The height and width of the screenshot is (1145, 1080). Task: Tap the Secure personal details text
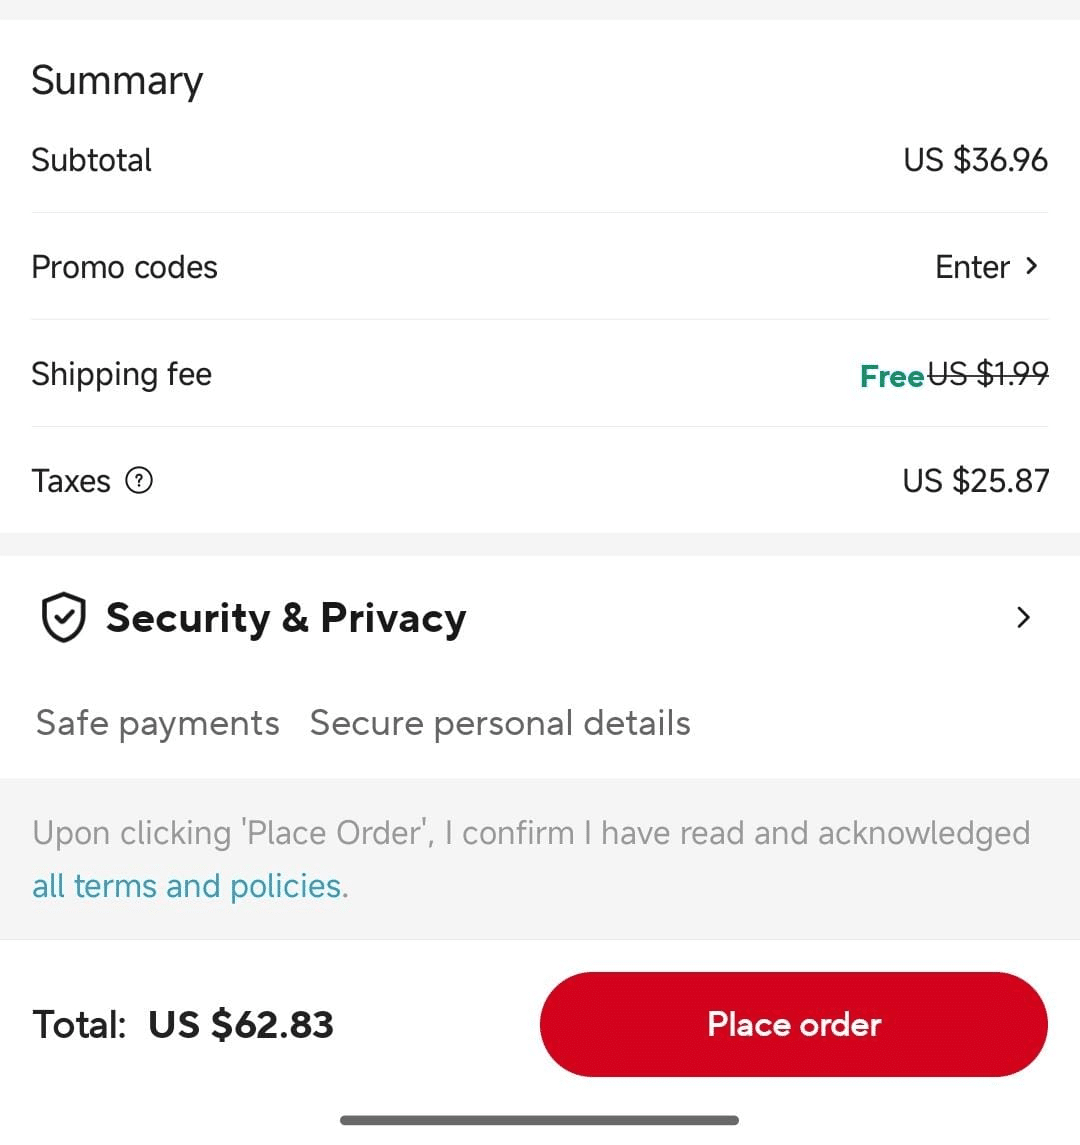(500, 723)
